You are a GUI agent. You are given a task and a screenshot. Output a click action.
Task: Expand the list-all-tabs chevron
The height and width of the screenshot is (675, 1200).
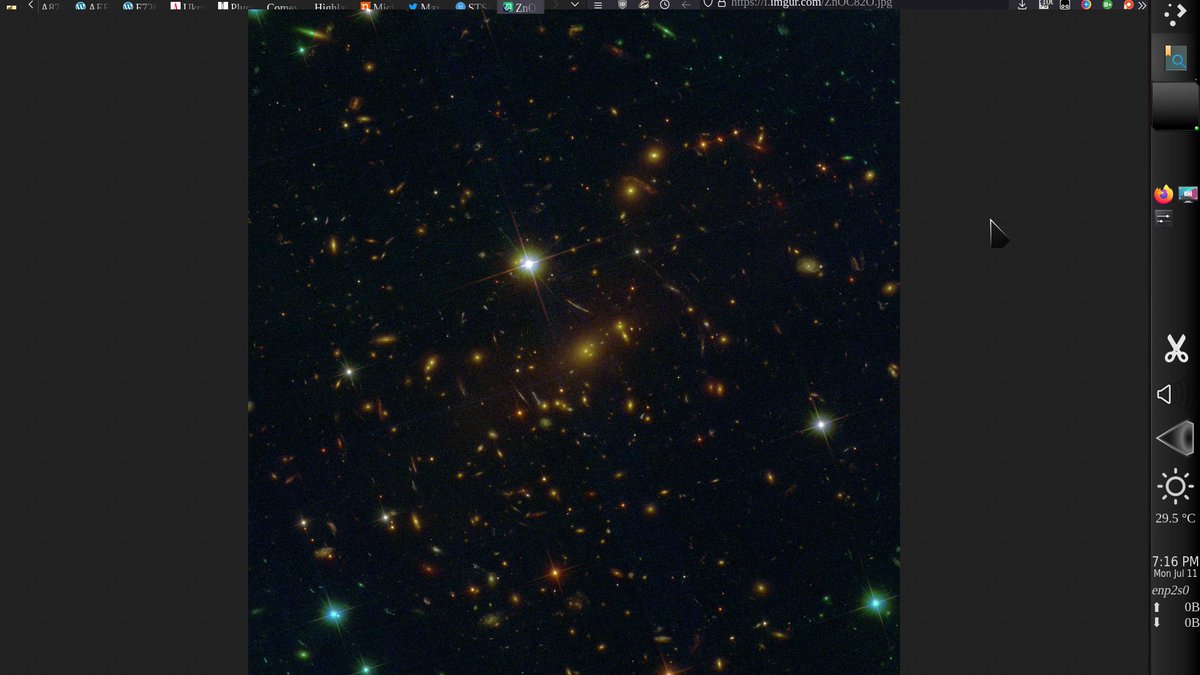pyautogui.click(x=577, y=5)
